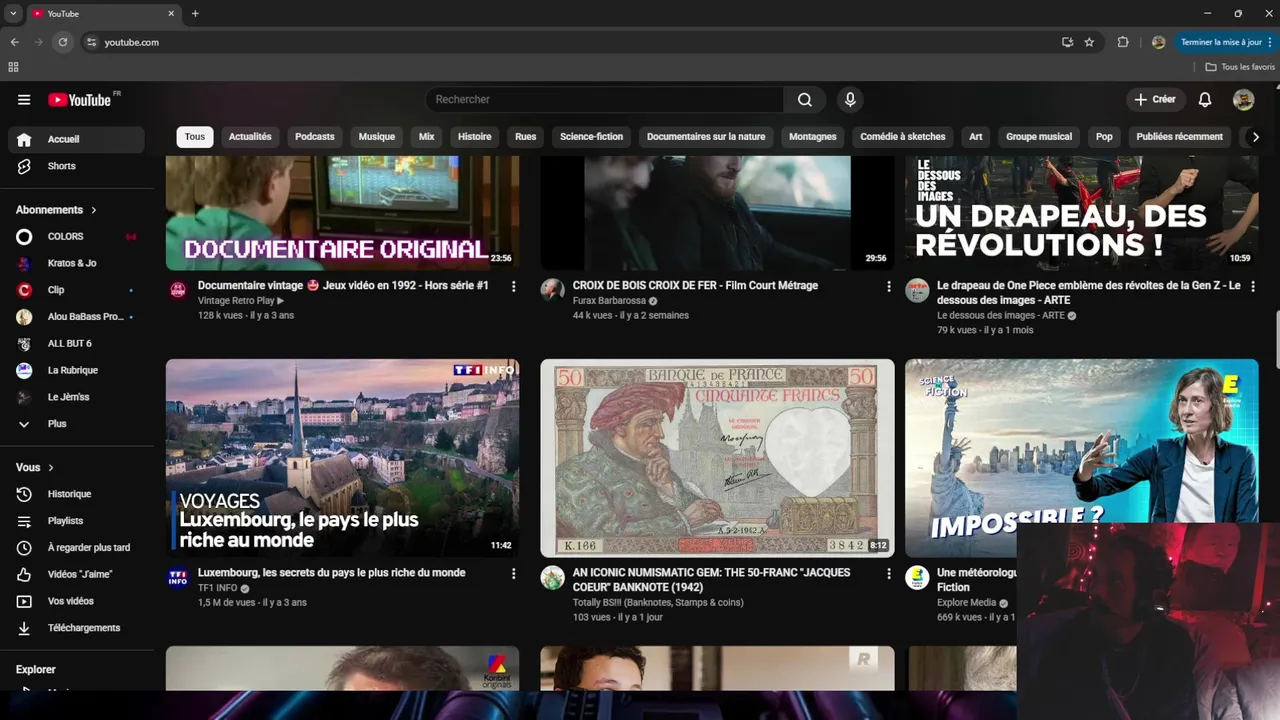1280x720 pixels.
Task: Open options for CROIX DE BOIS video
Action: 889,287
